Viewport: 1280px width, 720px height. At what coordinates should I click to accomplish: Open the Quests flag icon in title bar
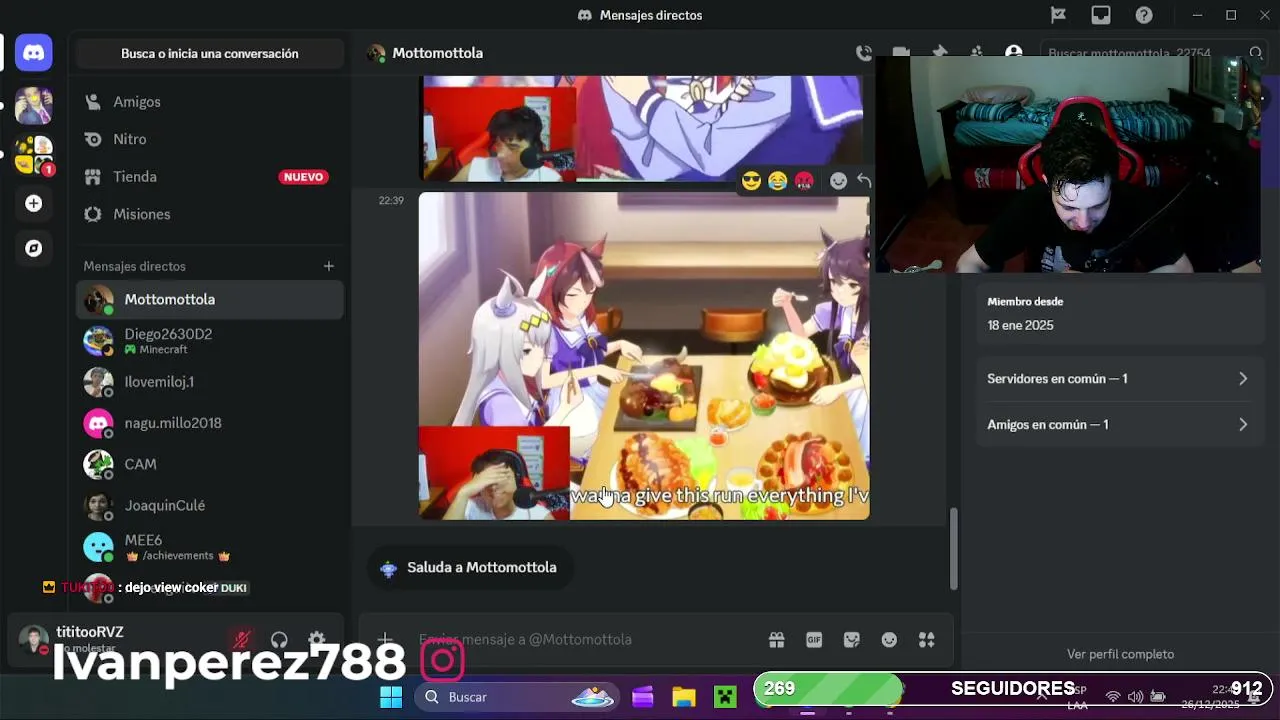pos(1058,15)
